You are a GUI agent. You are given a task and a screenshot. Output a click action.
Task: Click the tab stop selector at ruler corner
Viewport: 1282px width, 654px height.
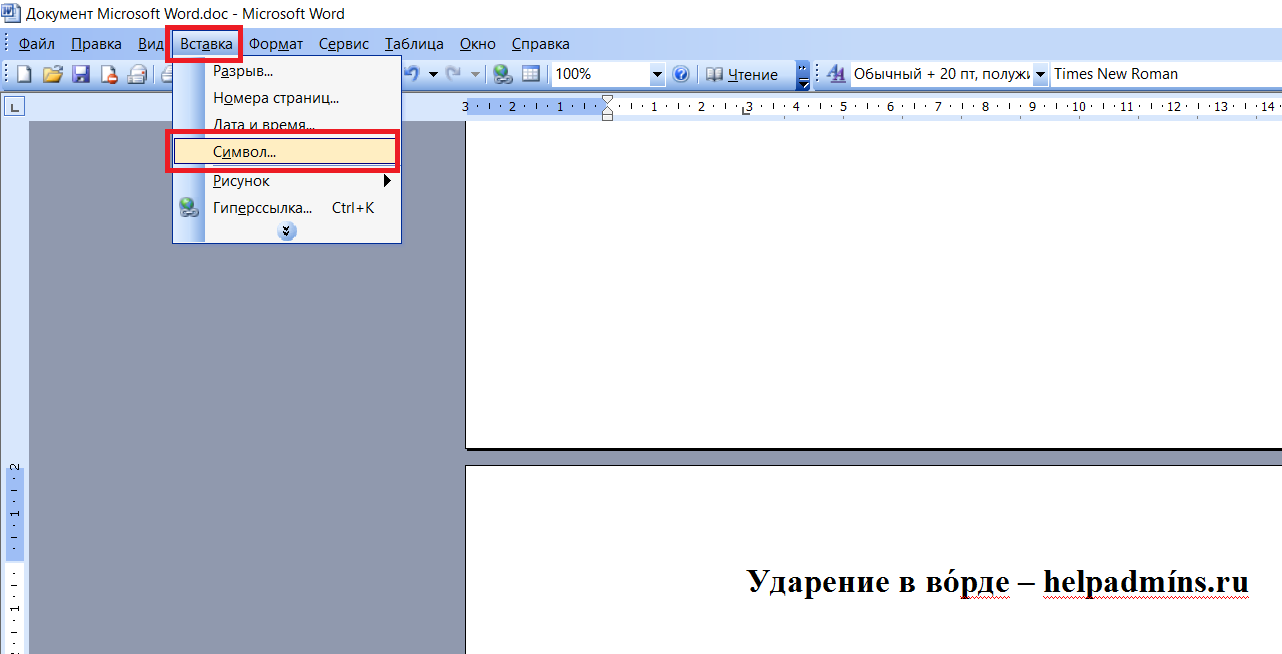pos(14,107)
